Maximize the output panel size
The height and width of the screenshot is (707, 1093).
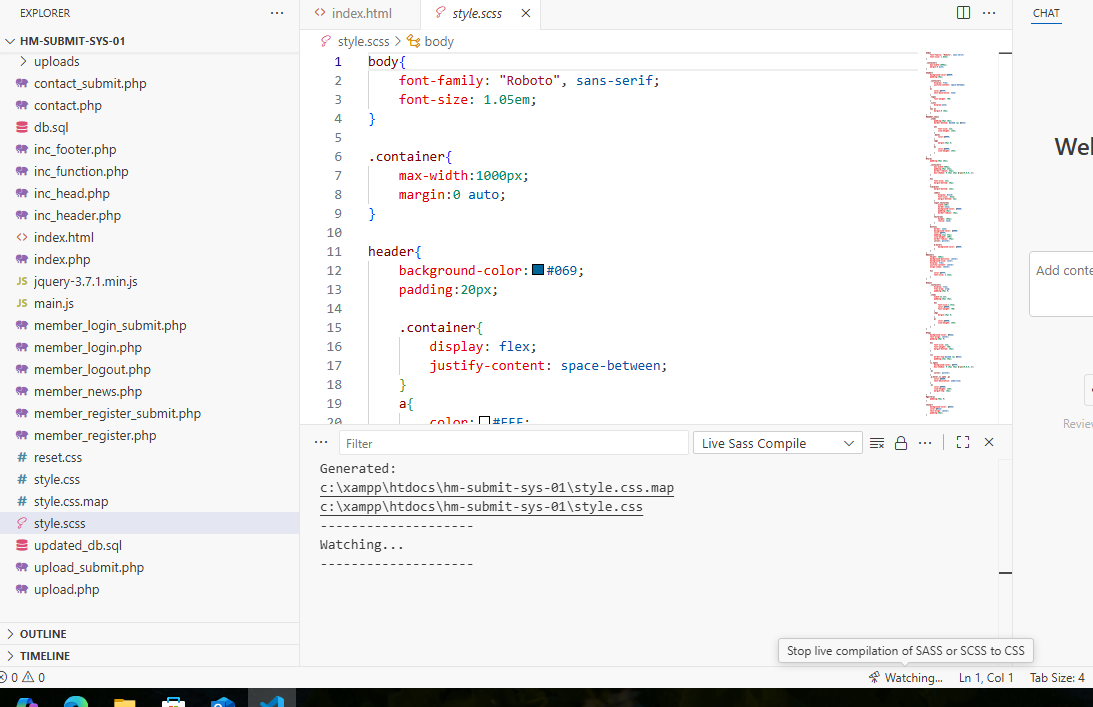(963, 442)
